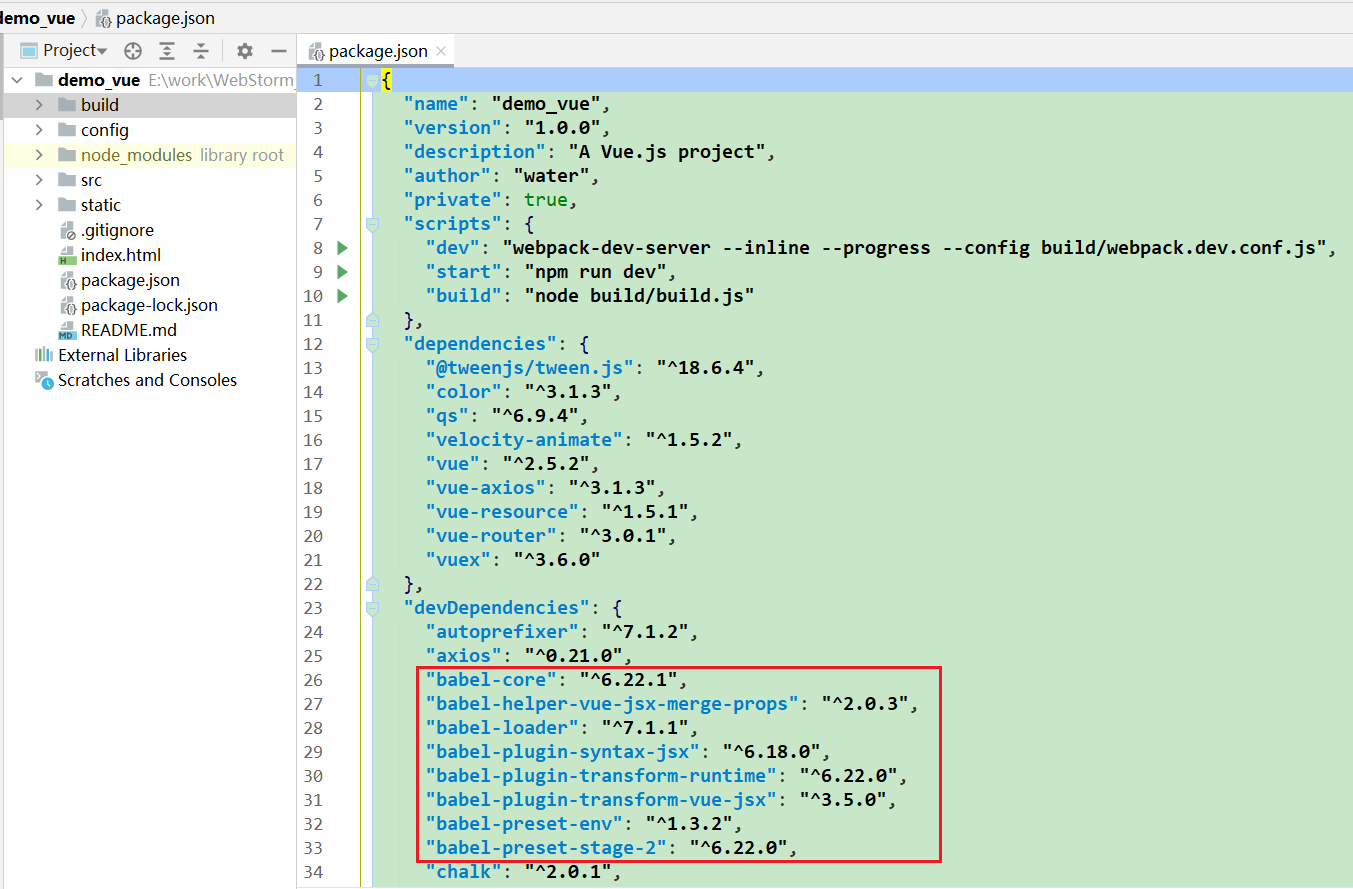This screenshot has height=889, width=1353.
Task: Click the Select Opened File crosshair icon
Action: 132,50
